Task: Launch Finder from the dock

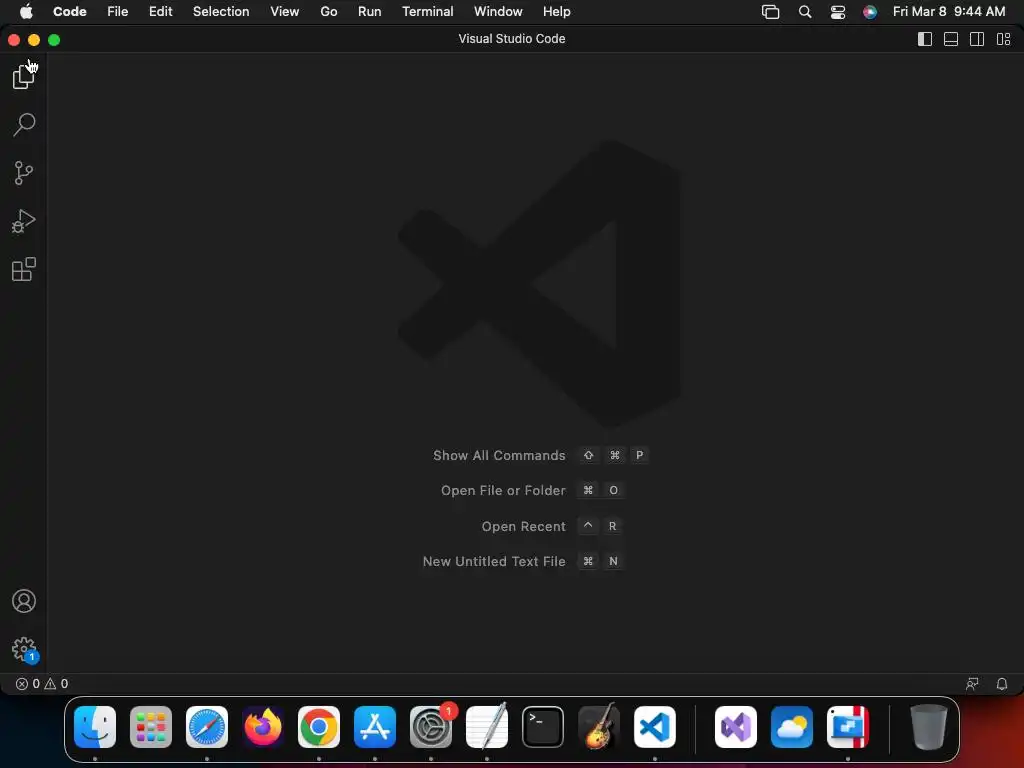Action: point(95,726)
